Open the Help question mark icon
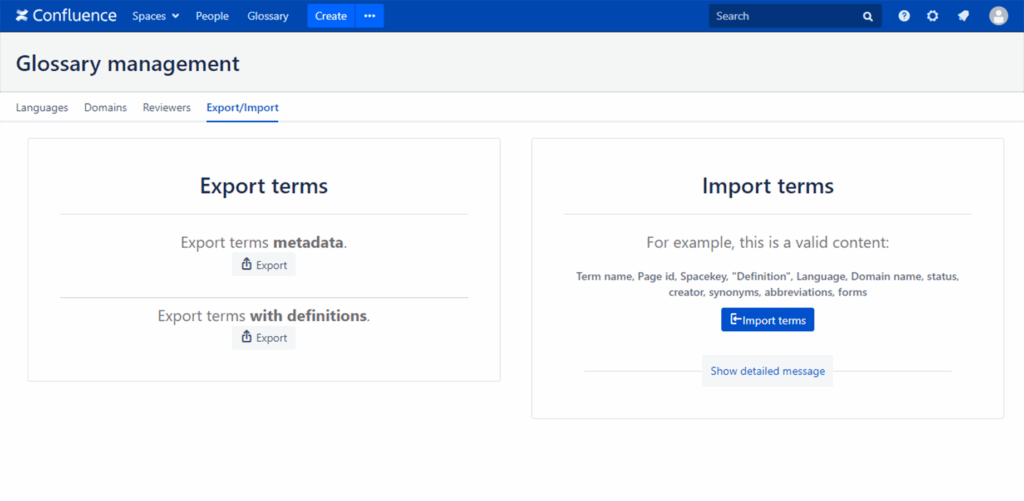The height and width of the screenshot is (501, 1024). (x=904, y=16)
